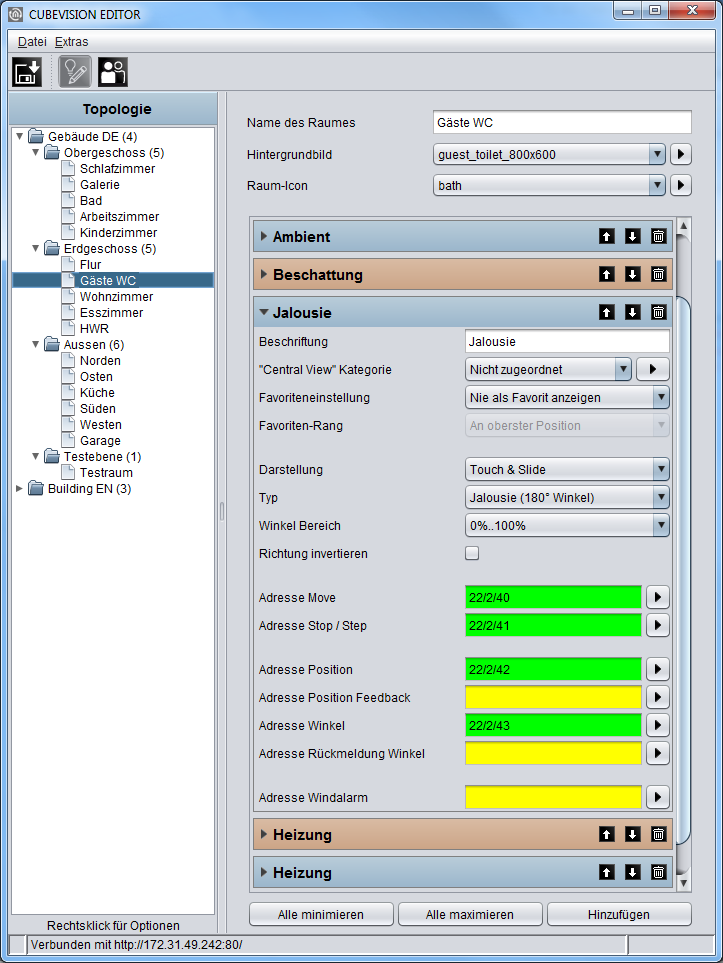The width and height of the screenshot is (723, 963).
Task: Expand the Building EN tree node
Action: pos(19,489)
